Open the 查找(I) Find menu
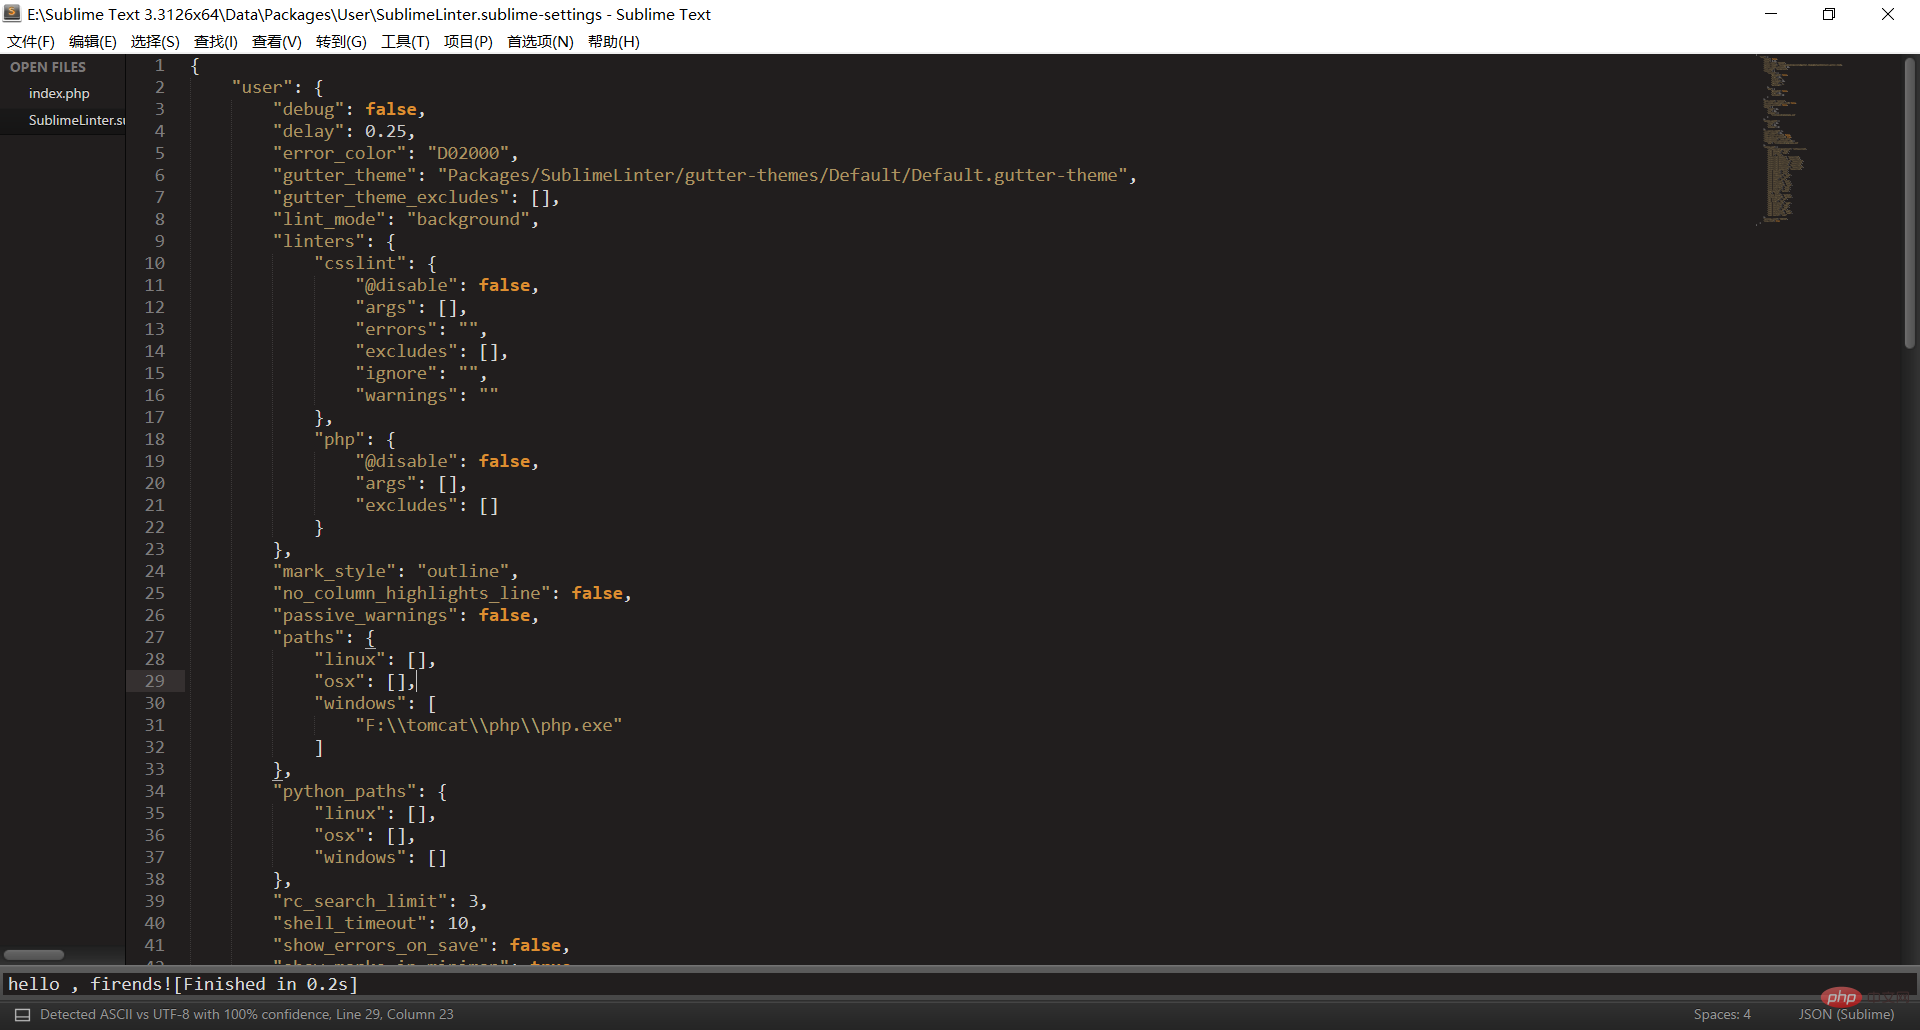This screenshot has height=1030, width=1920. tap(215, 41)
